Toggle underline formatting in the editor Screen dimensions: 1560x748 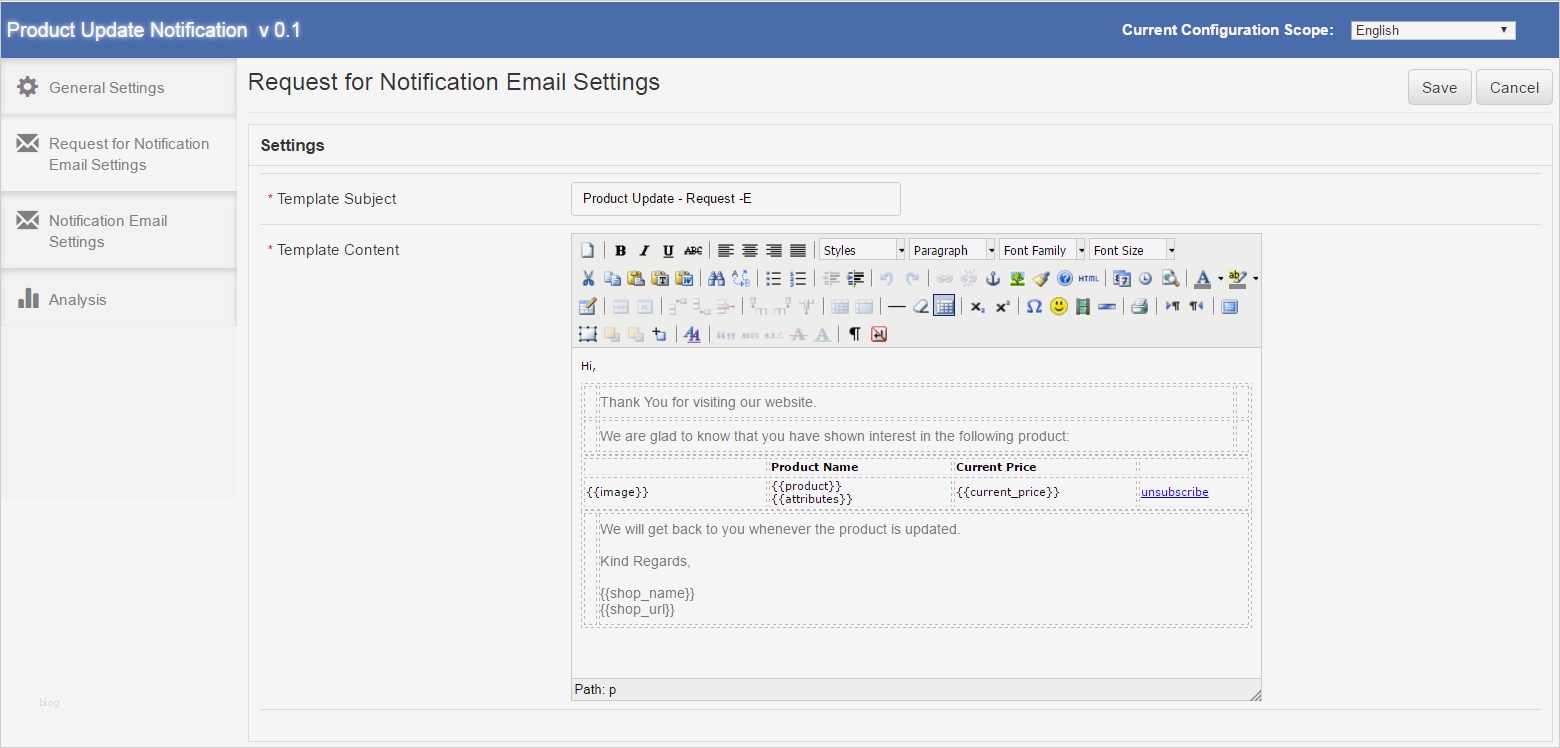pos(668,251)
